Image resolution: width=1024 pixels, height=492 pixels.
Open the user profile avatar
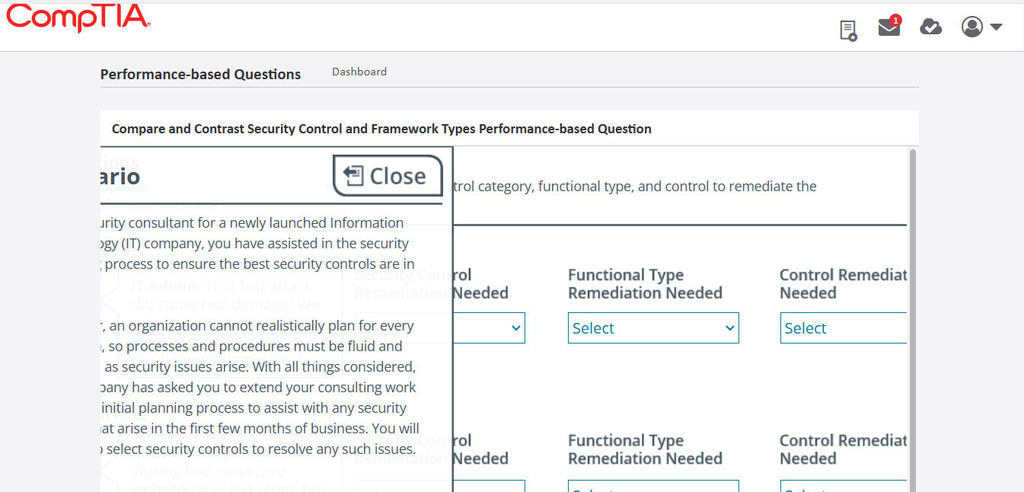971,27
